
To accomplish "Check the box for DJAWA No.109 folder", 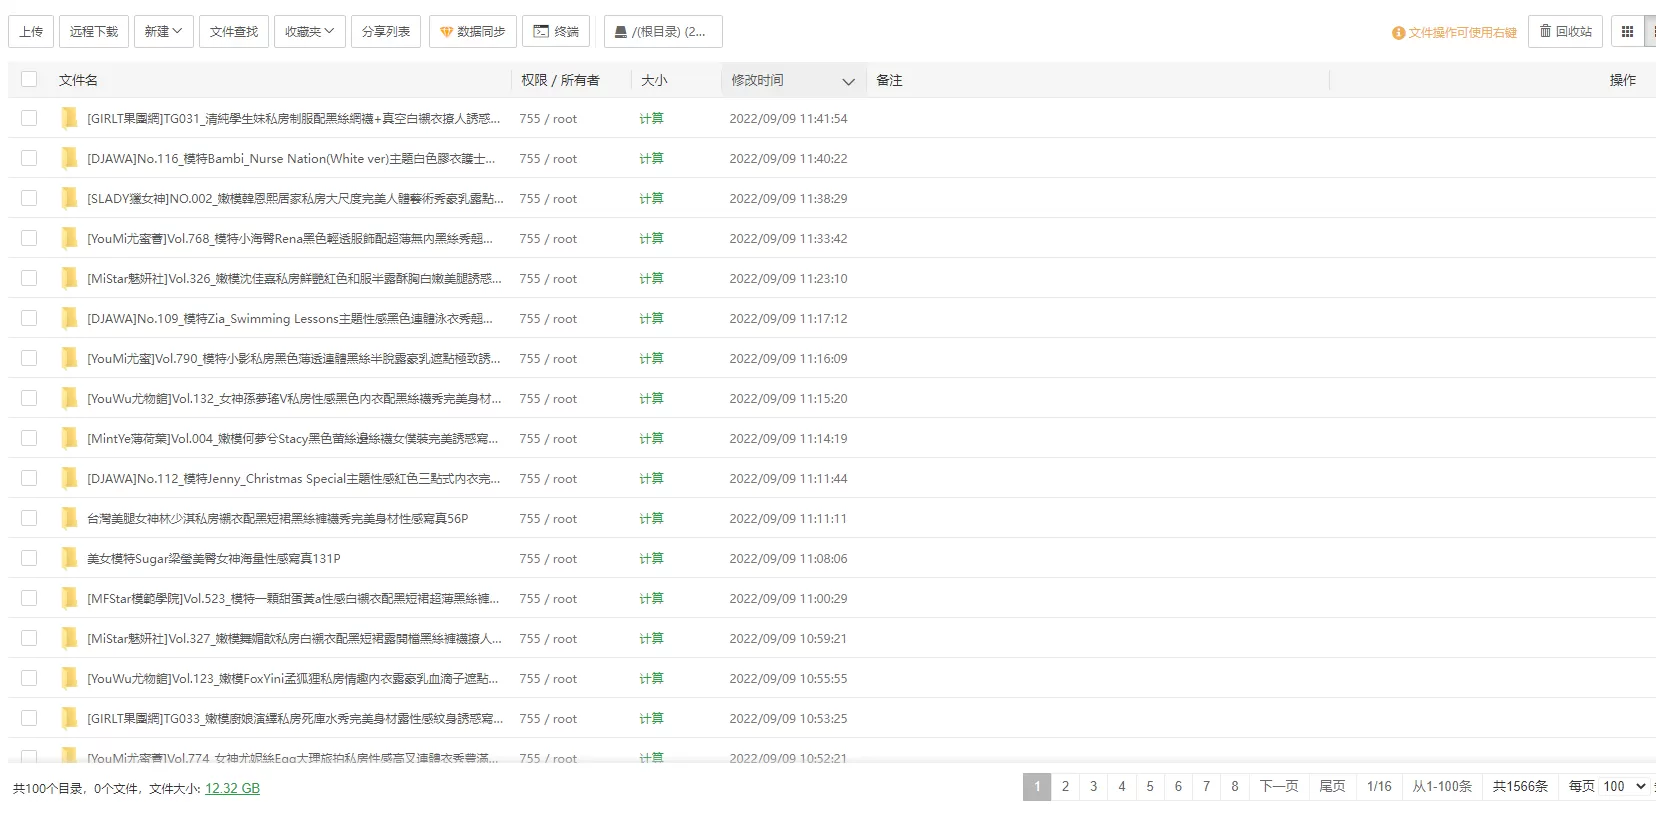I will click(29, 318).
